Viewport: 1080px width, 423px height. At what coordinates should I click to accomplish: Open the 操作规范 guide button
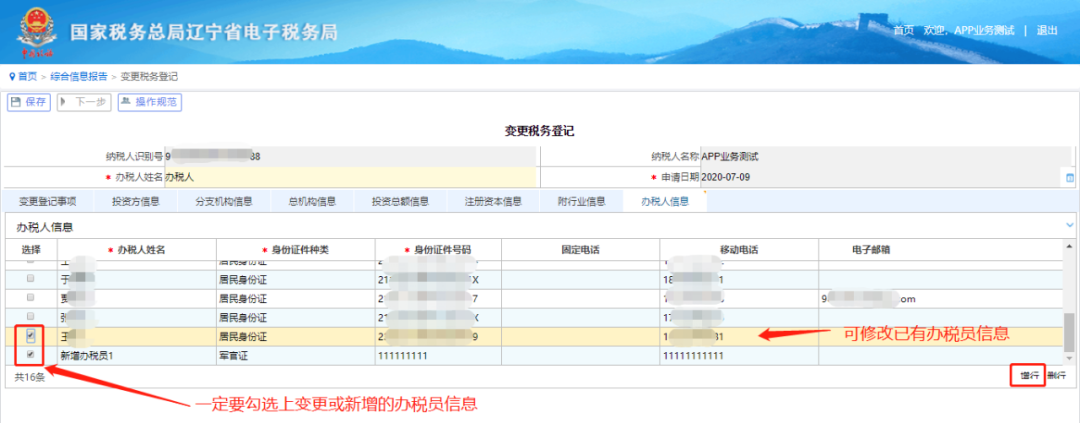tap(149, 102)
